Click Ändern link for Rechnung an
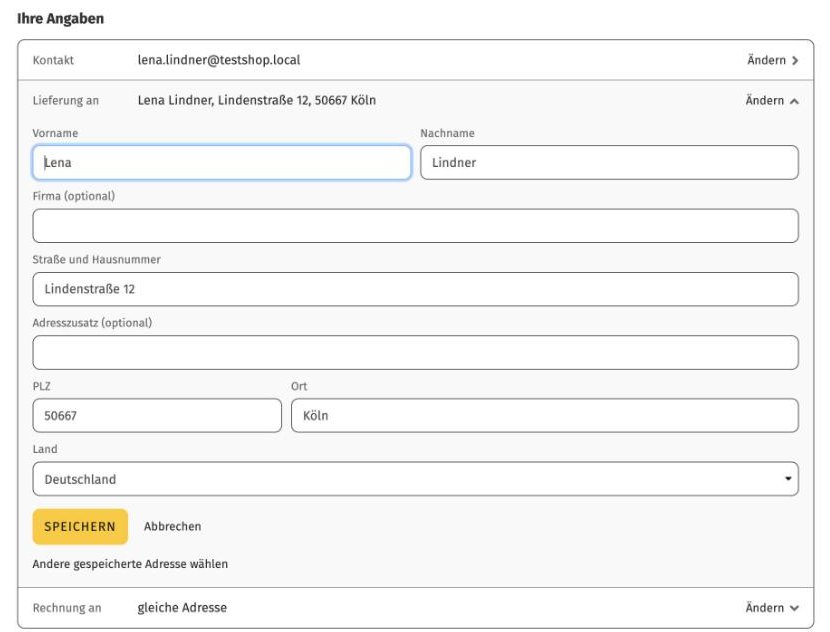The width and height of the screenshot is (830, 632). coord(764,608)
